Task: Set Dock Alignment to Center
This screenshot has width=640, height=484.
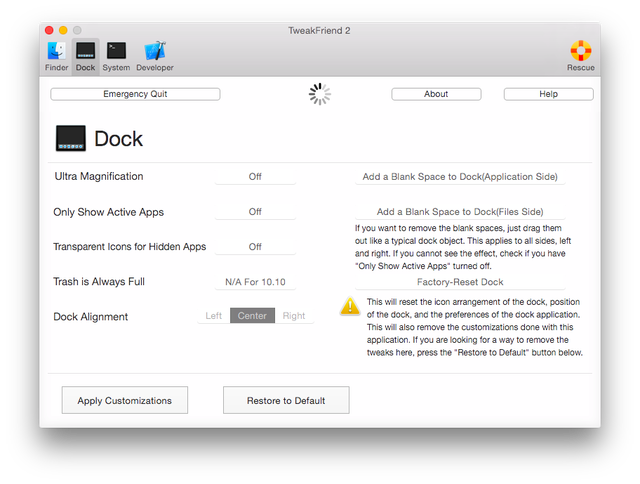Action: pyautogui.click(x=252, y=315)
